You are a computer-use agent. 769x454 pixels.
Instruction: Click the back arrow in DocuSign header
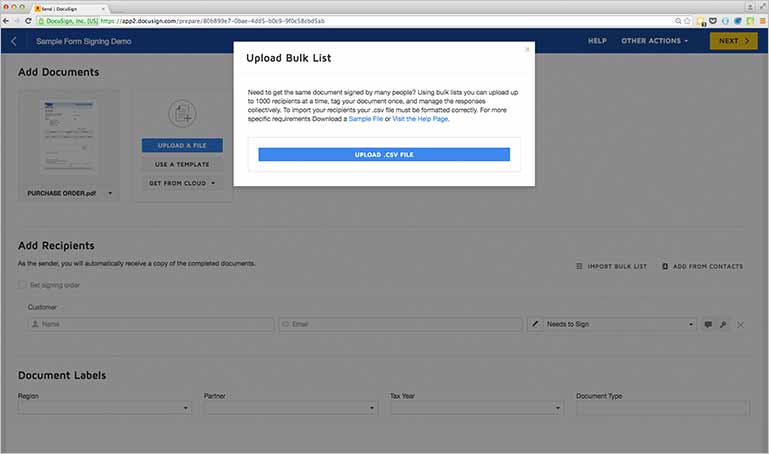click(14, 41)
